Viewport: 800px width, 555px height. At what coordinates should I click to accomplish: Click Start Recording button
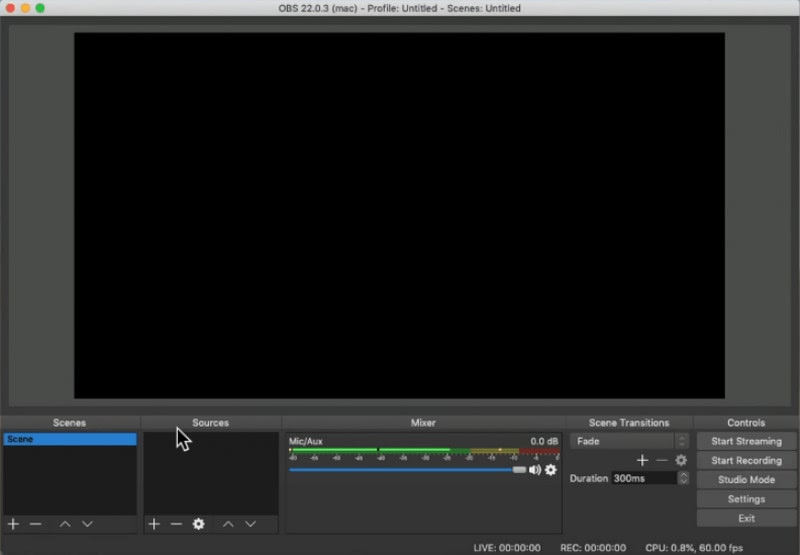pos(746,461)
